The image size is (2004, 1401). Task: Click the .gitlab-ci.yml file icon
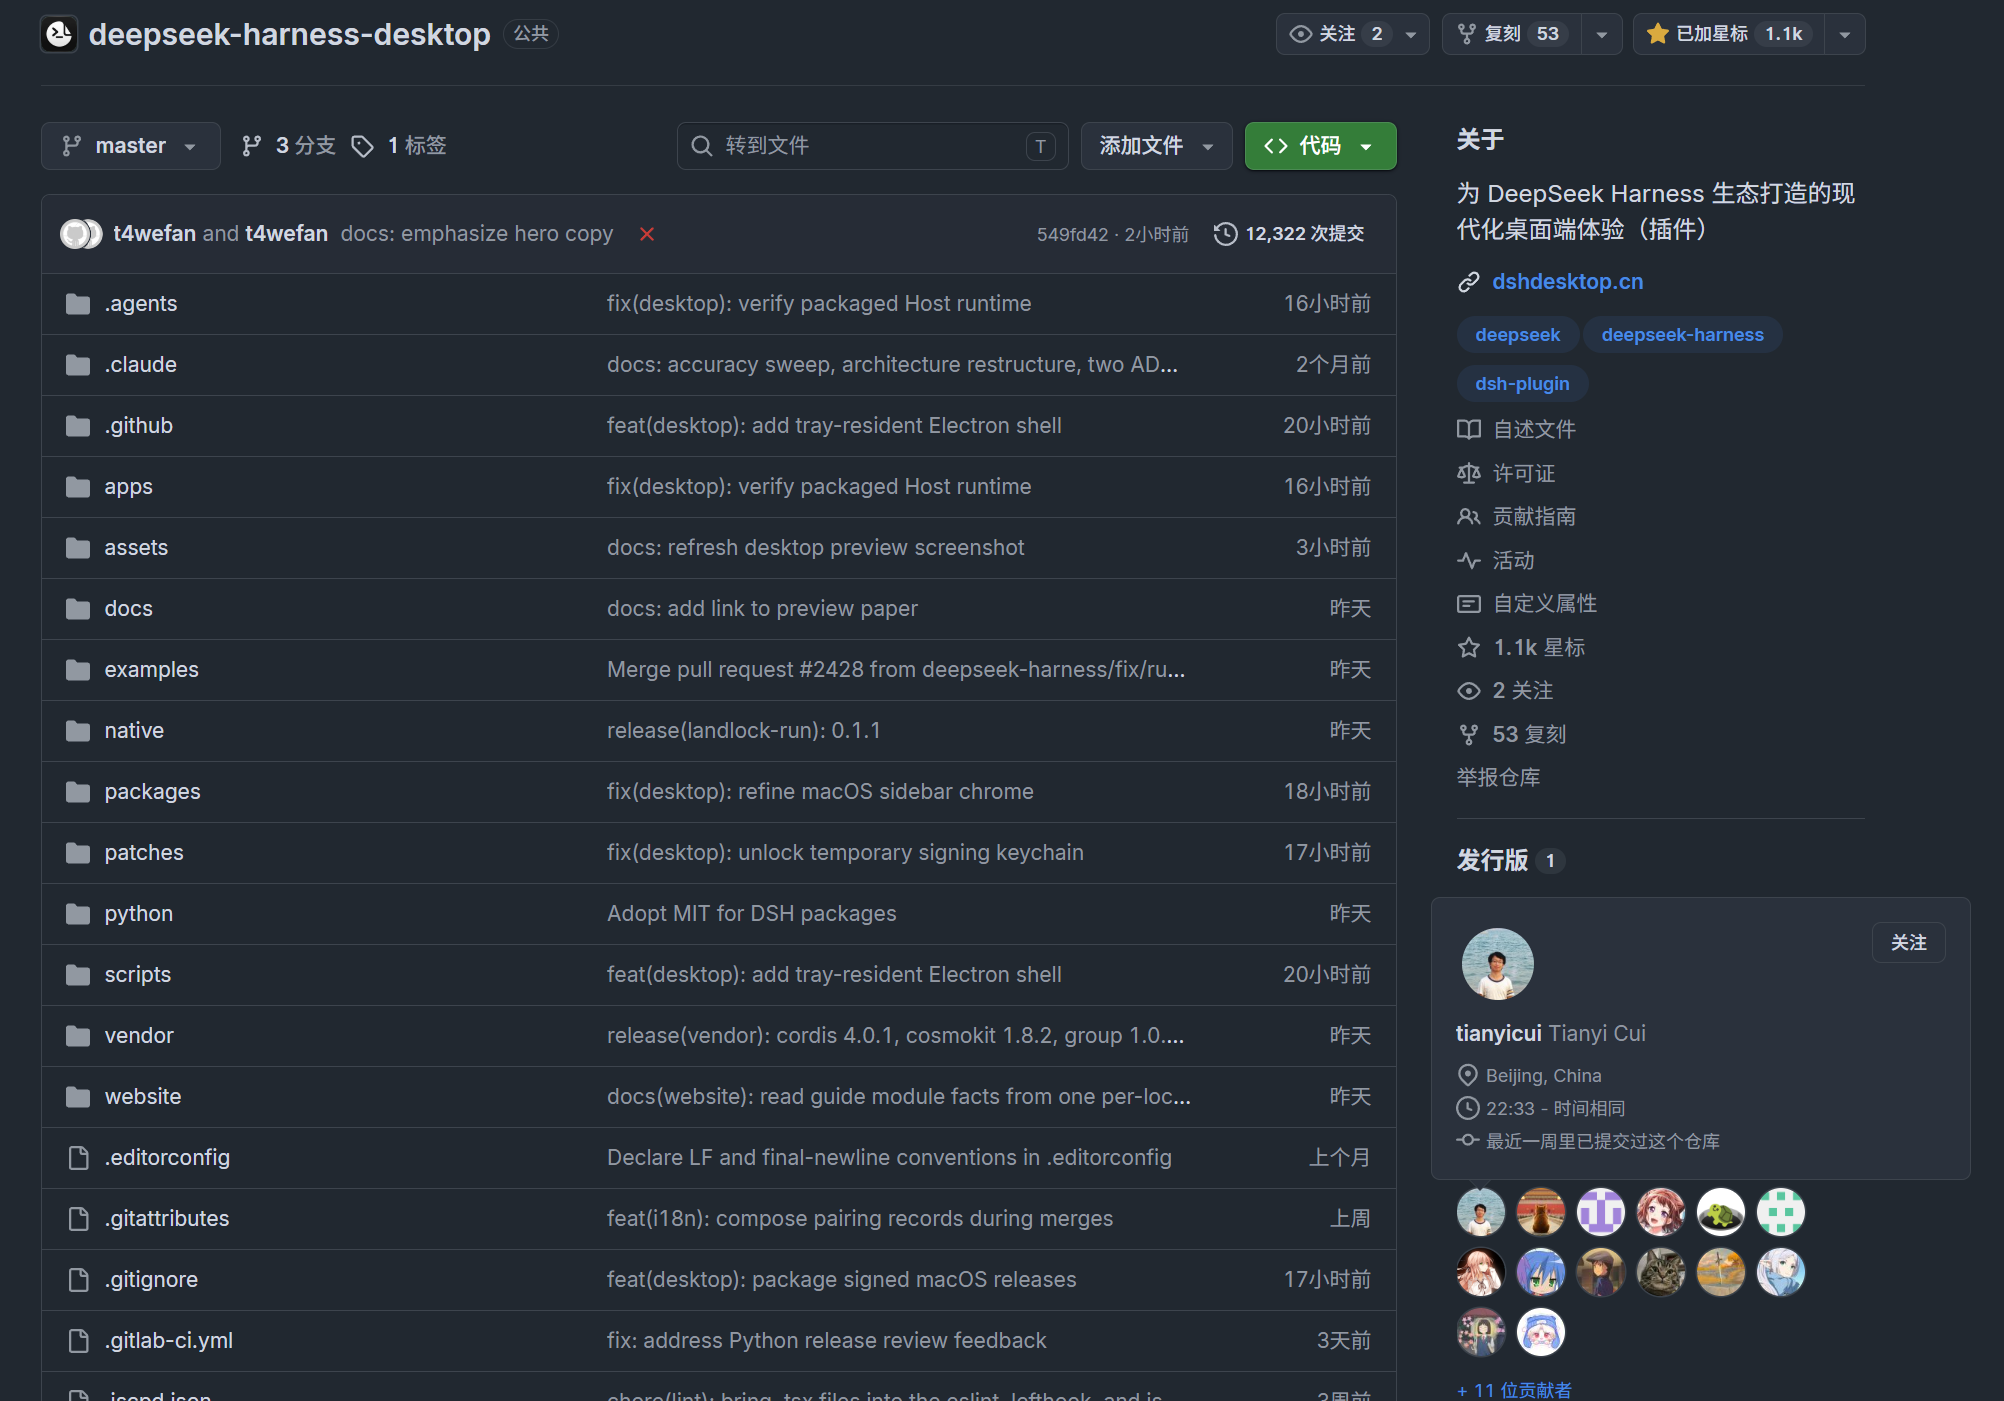click(x=78, y=1341)
